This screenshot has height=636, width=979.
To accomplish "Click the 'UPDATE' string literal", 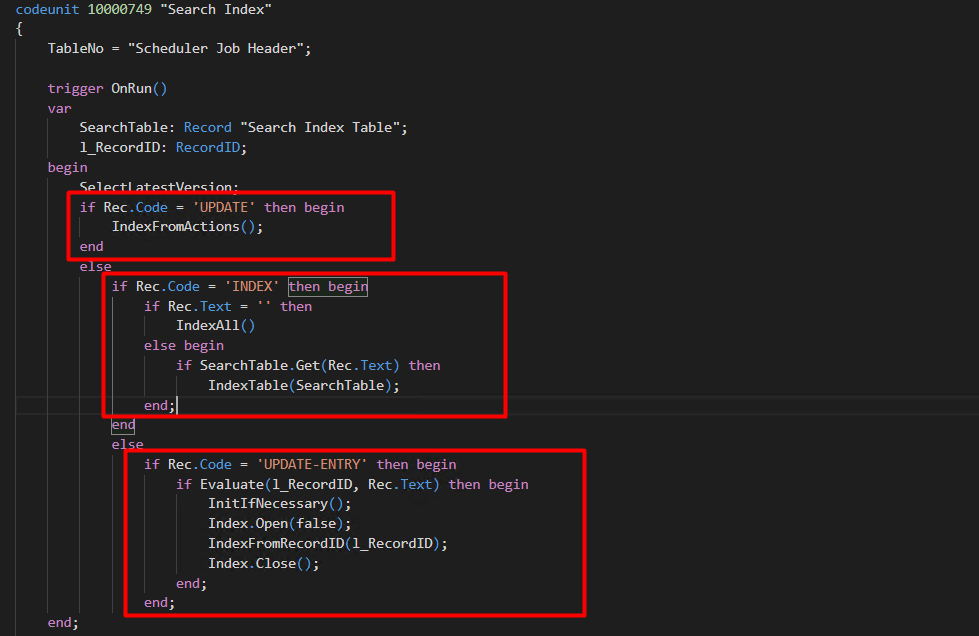I will tap(224, 207).
